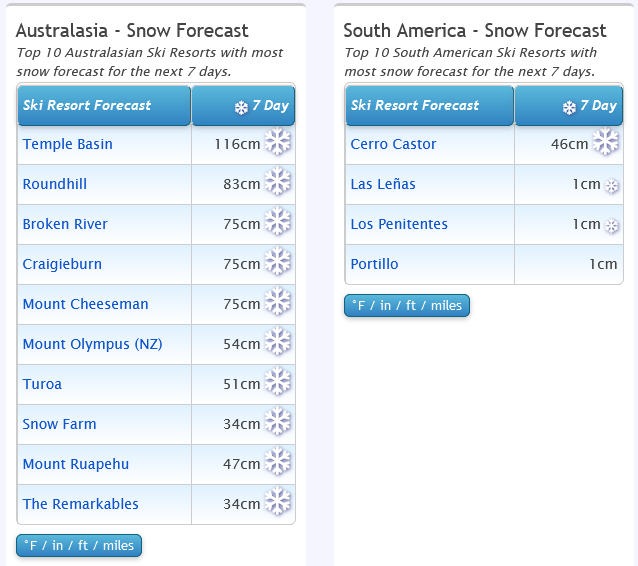Click the small snowflake in Los Penitentes row

612,226
